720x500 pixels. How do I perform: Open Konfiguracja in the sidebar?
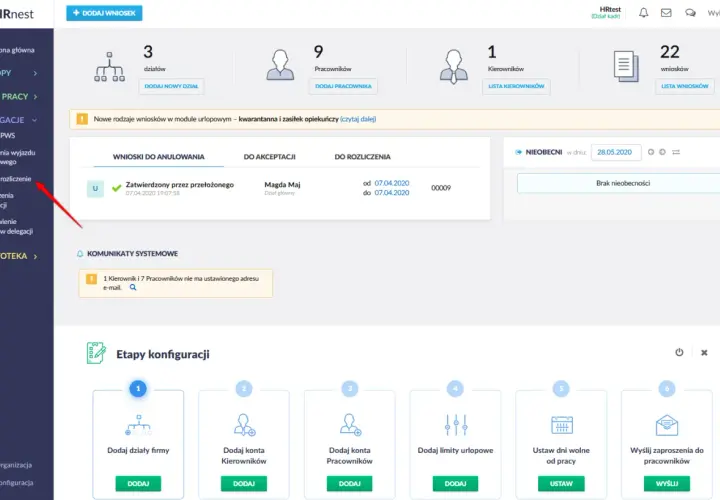[x=17, y=483]
